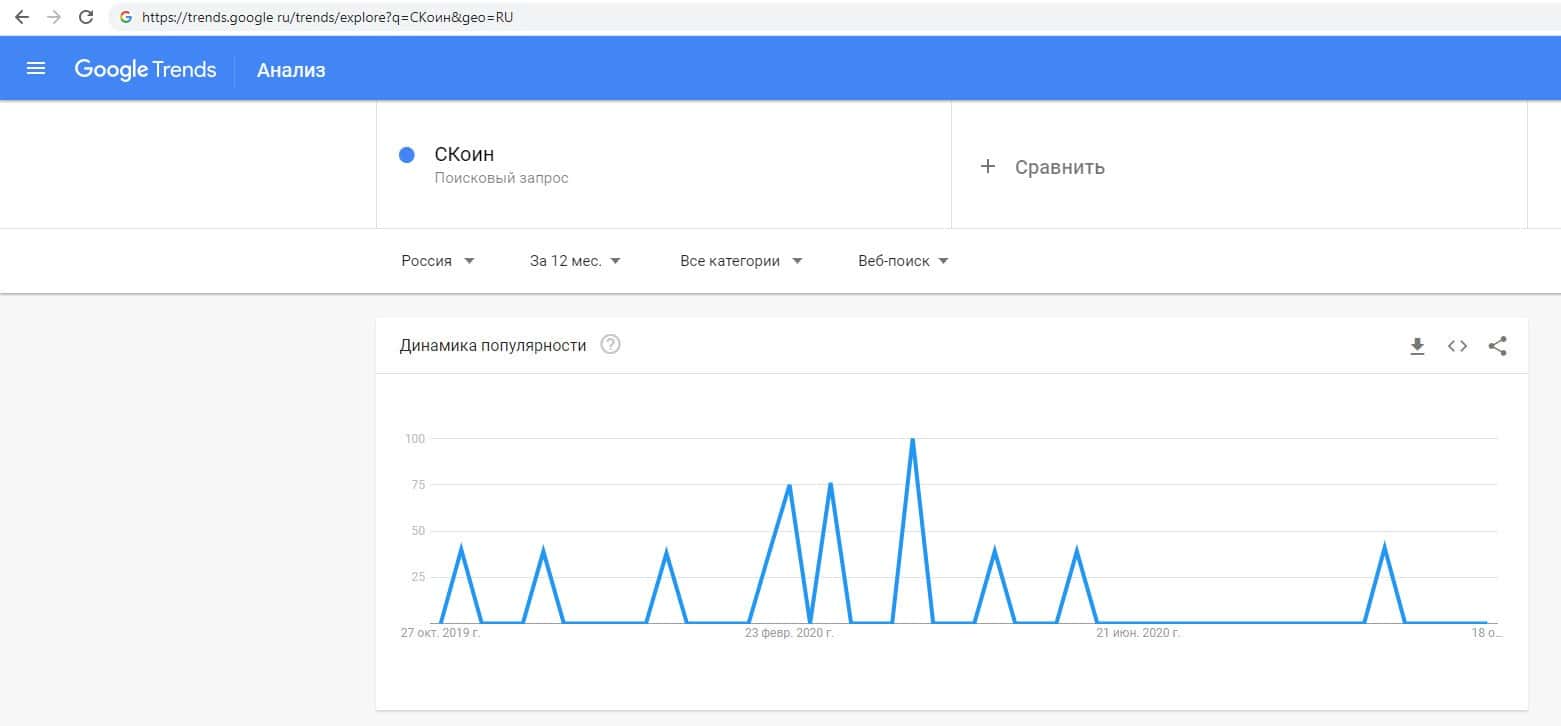Expand the Все категории dropdown

pyautogui.click(x=741, y=261)
